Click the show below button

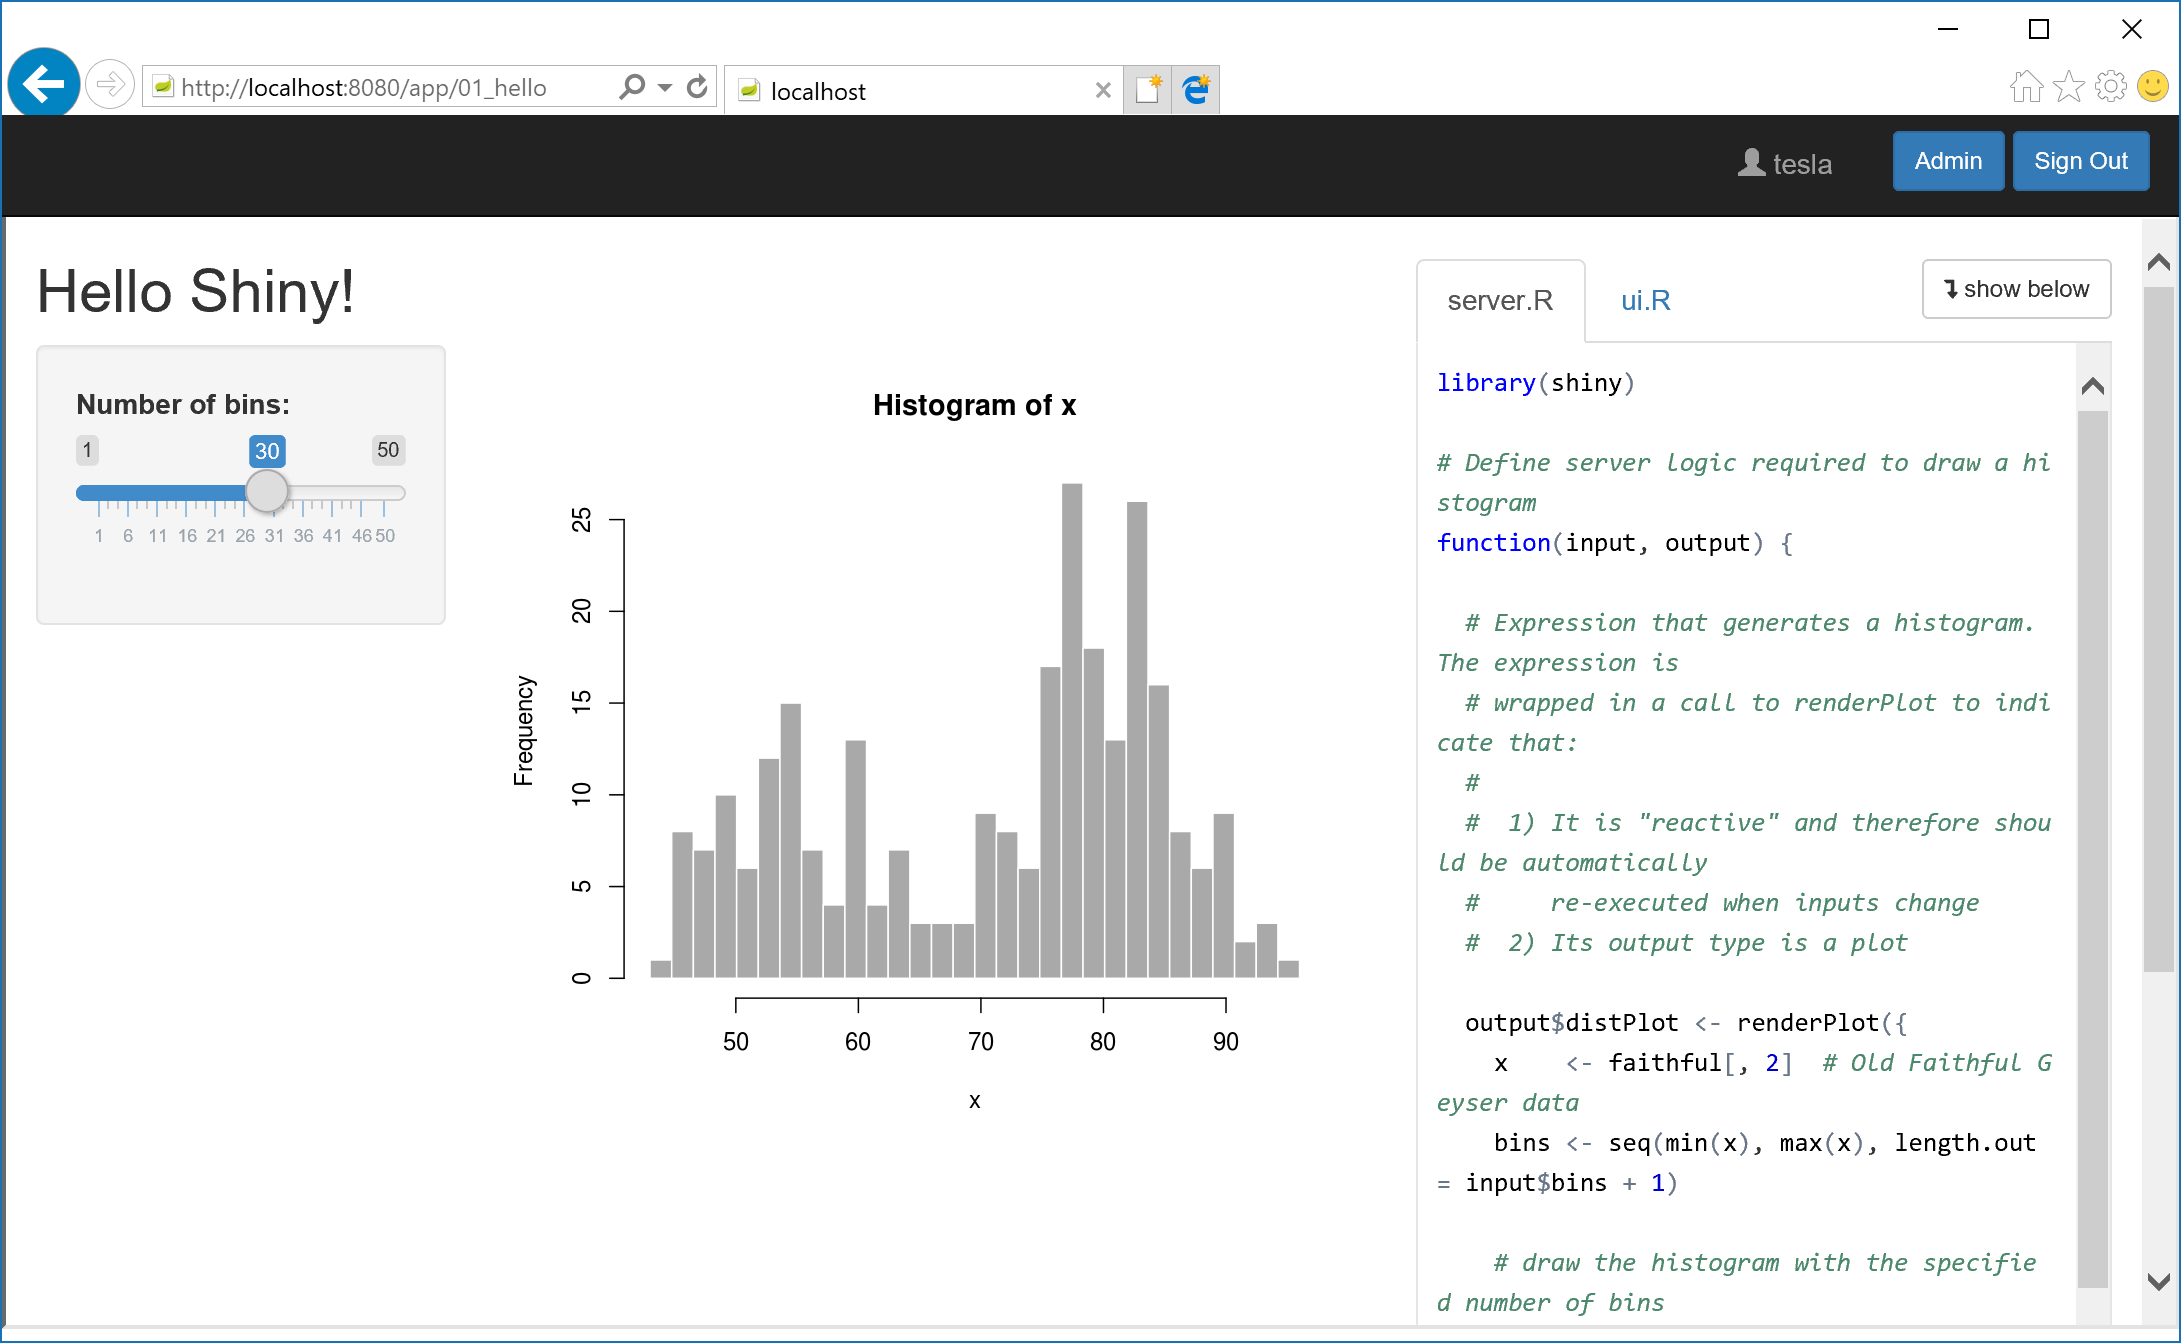coord(2016,289)
